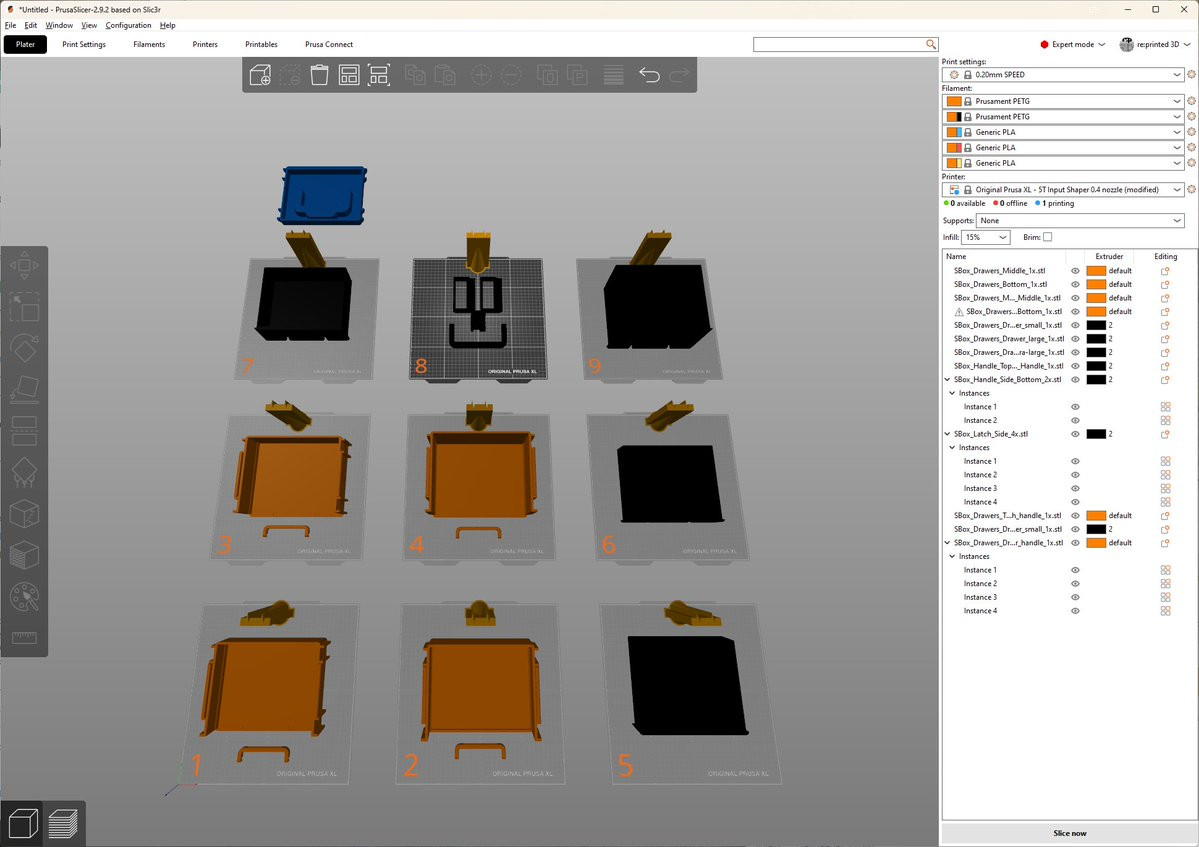Open the File menu
This screenshot has width=1199, height=847.
(x=10, y=25)
